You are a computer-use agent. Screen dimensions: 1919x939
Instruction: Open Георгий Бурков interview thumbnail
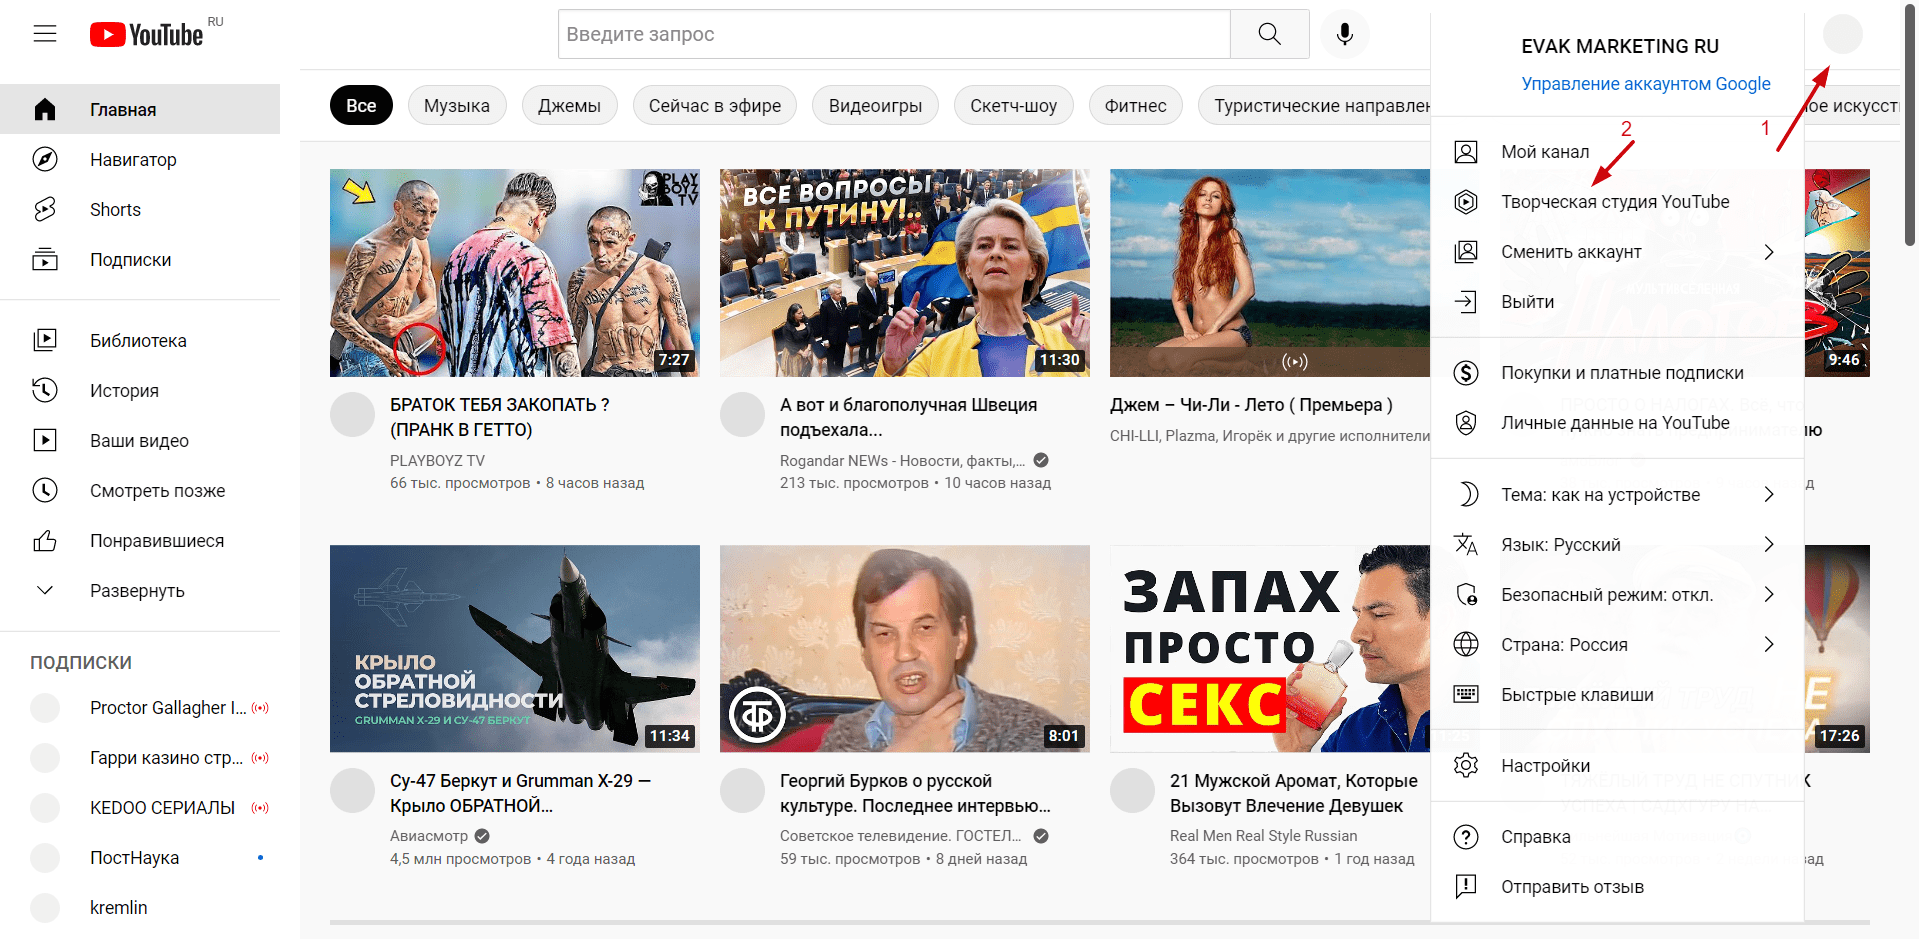coord(905,649)
